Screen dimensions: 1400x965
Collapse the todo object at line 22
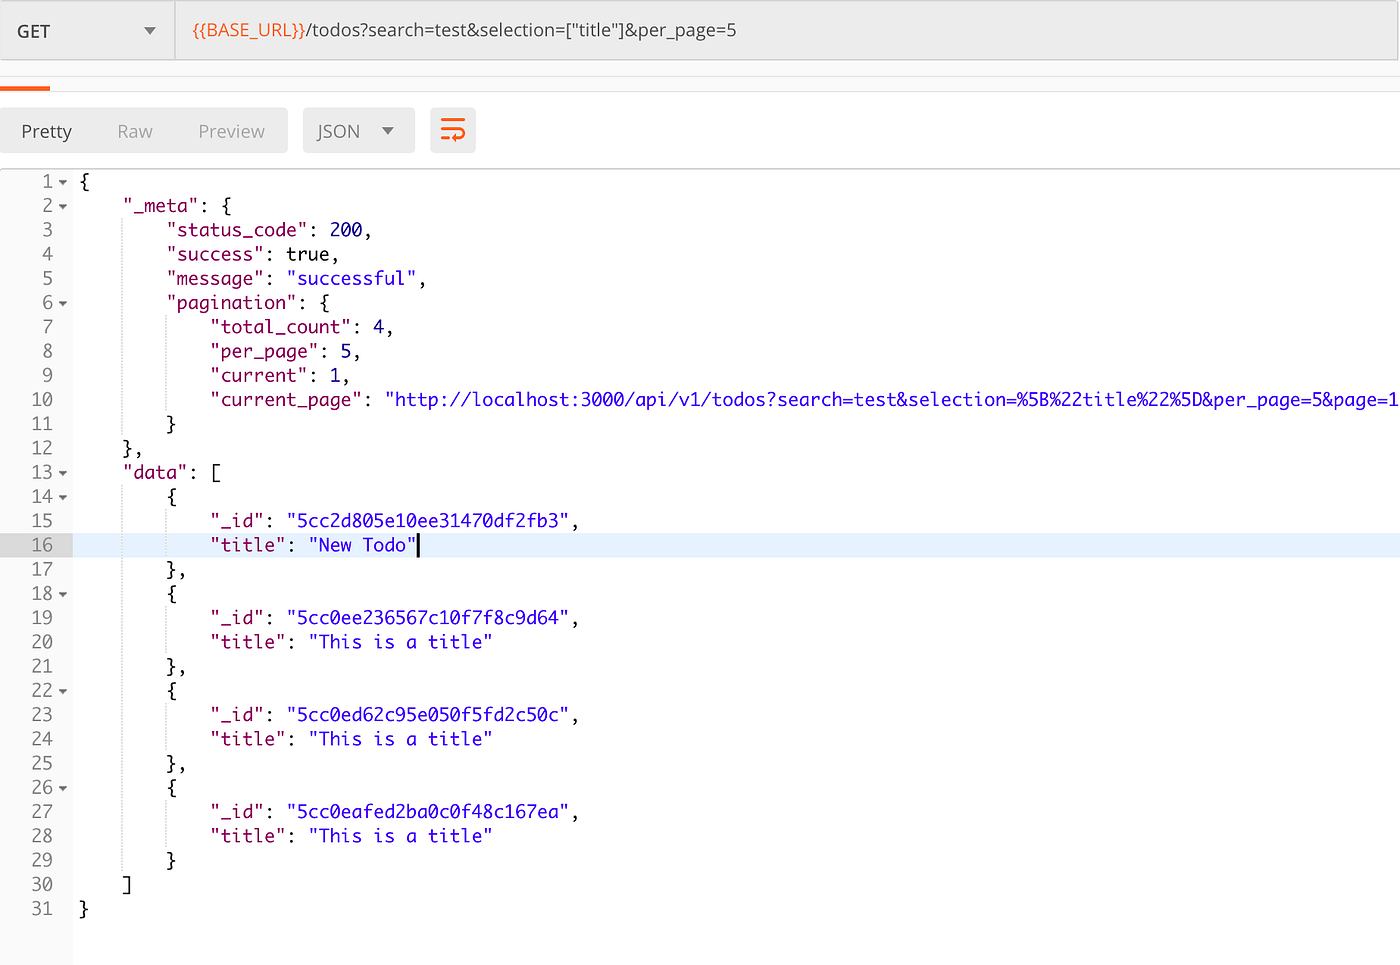[62, 690]
